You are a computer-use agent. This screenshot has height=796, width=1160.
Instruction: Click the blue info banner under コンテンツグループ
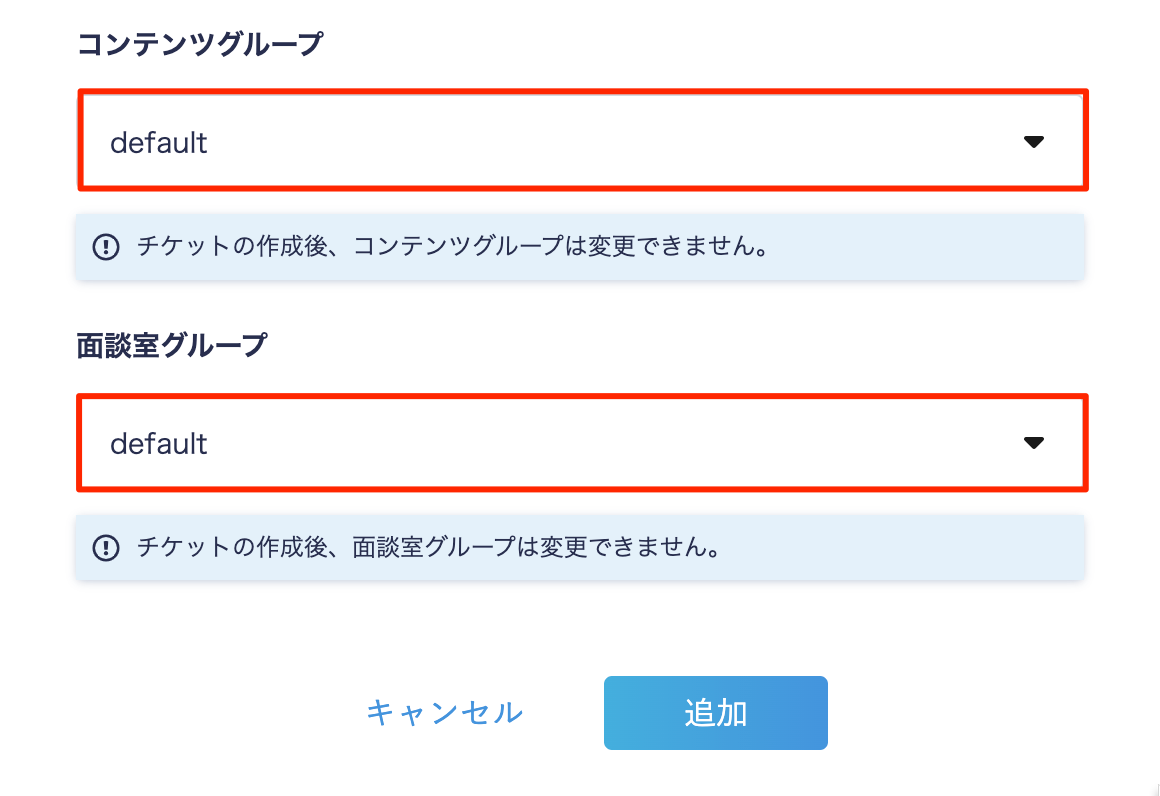pyautogui.click(x=580, y=247)
